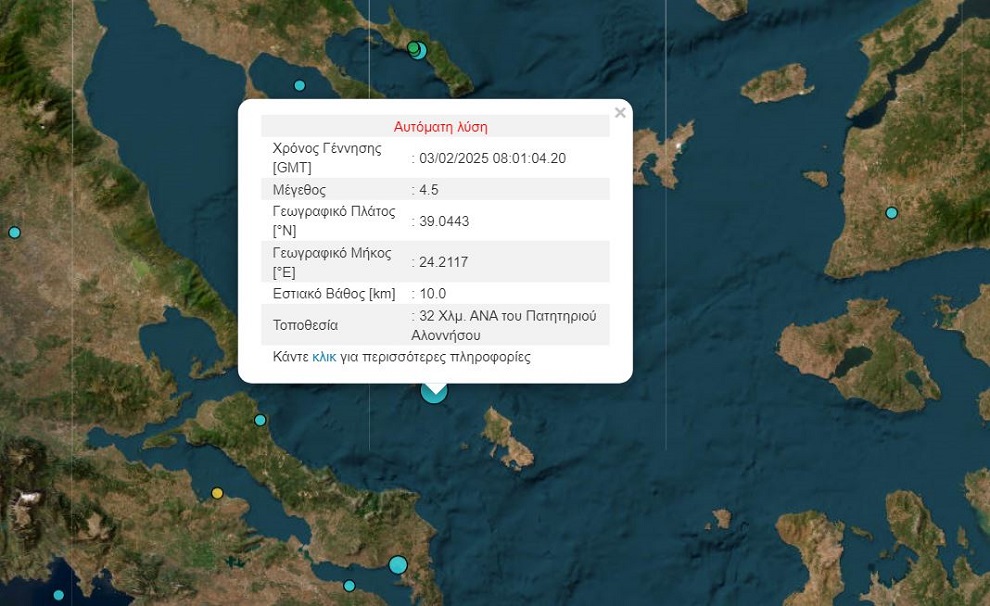Select the small cyan marker left of the large bottom marker

click(x=349, y=586)
